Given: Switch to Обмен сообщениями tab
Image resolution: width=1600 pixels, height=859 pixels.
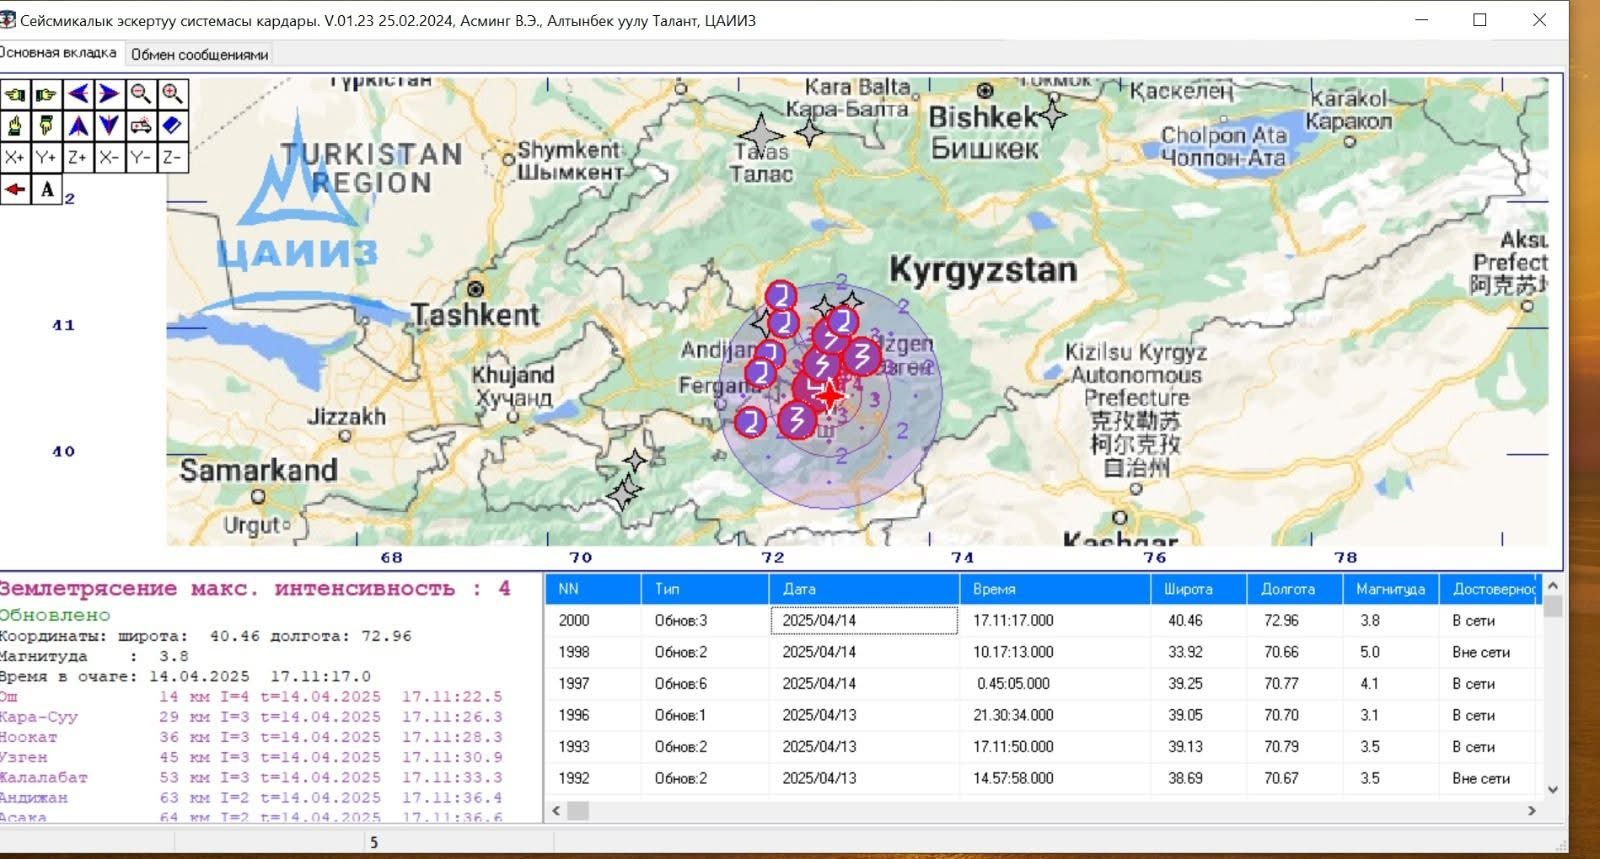Looking at the screenshot, I should (199, 55).
